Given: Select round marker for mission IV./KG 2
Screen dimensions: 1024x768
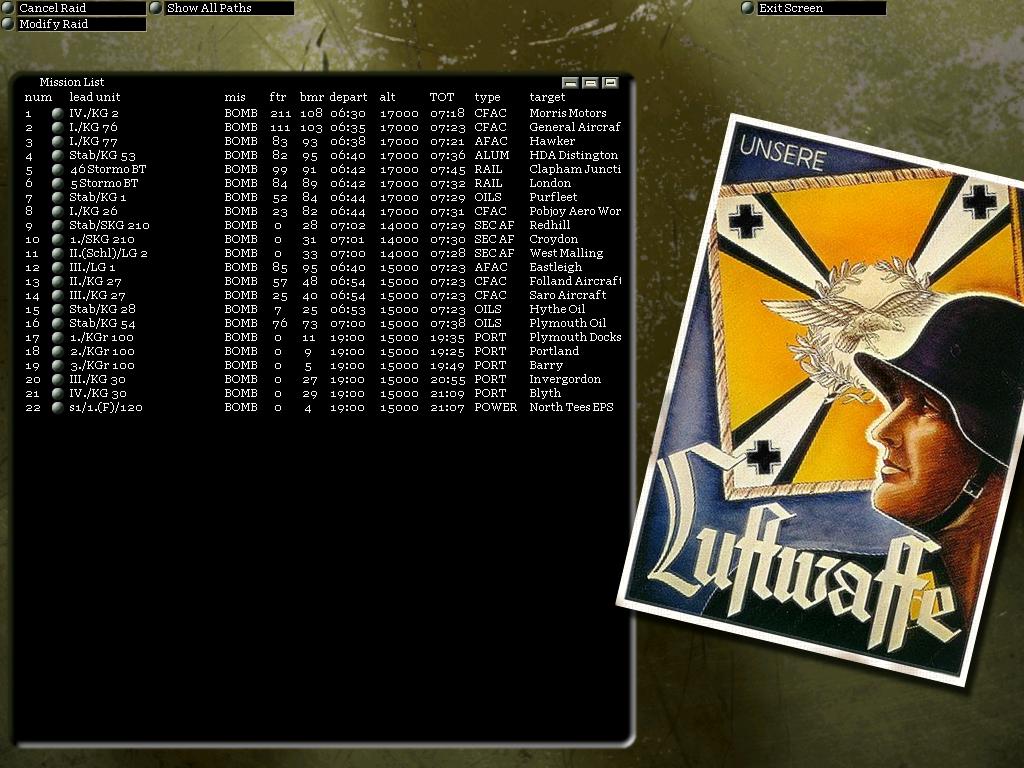Looking at the screenshot, I should tap(57, 113).
